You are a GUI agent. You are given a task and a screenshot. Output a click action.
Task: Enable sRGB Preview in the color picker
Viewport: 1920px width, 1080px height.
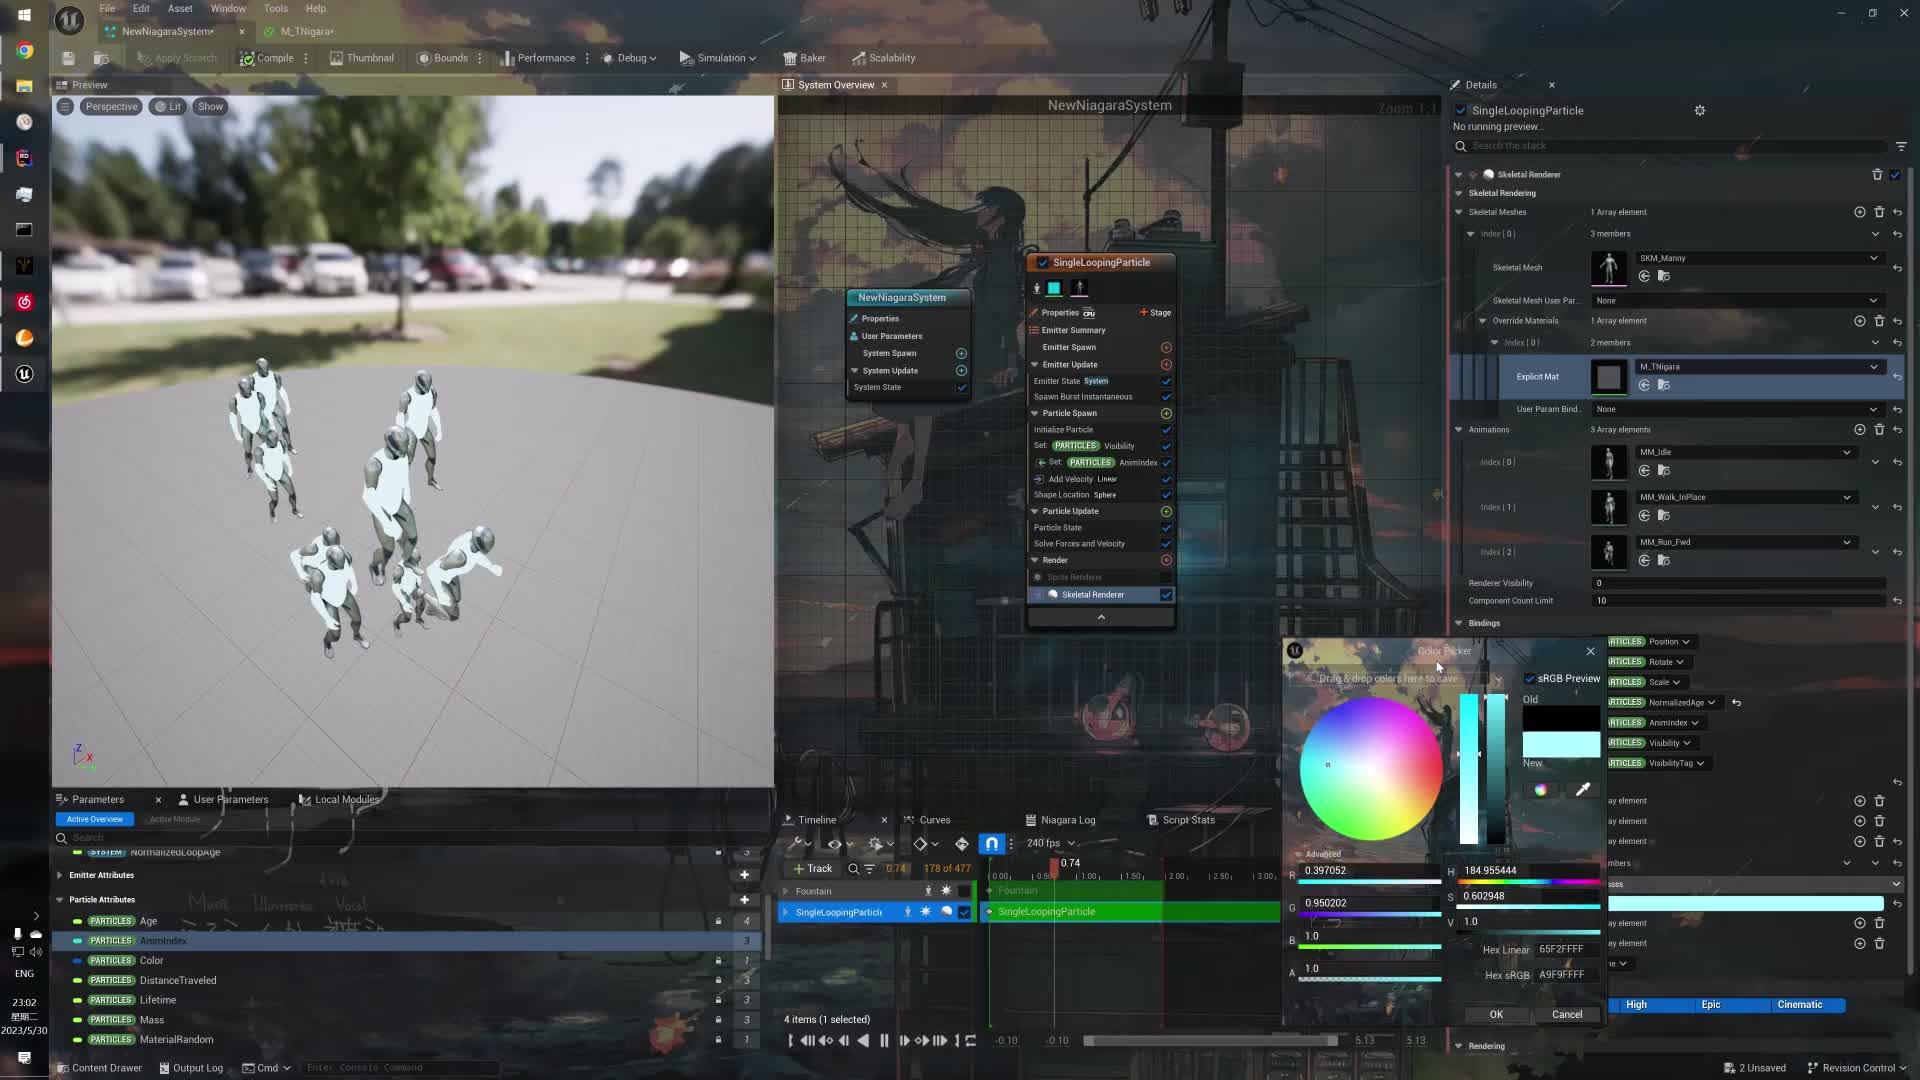click(1530, 678)
